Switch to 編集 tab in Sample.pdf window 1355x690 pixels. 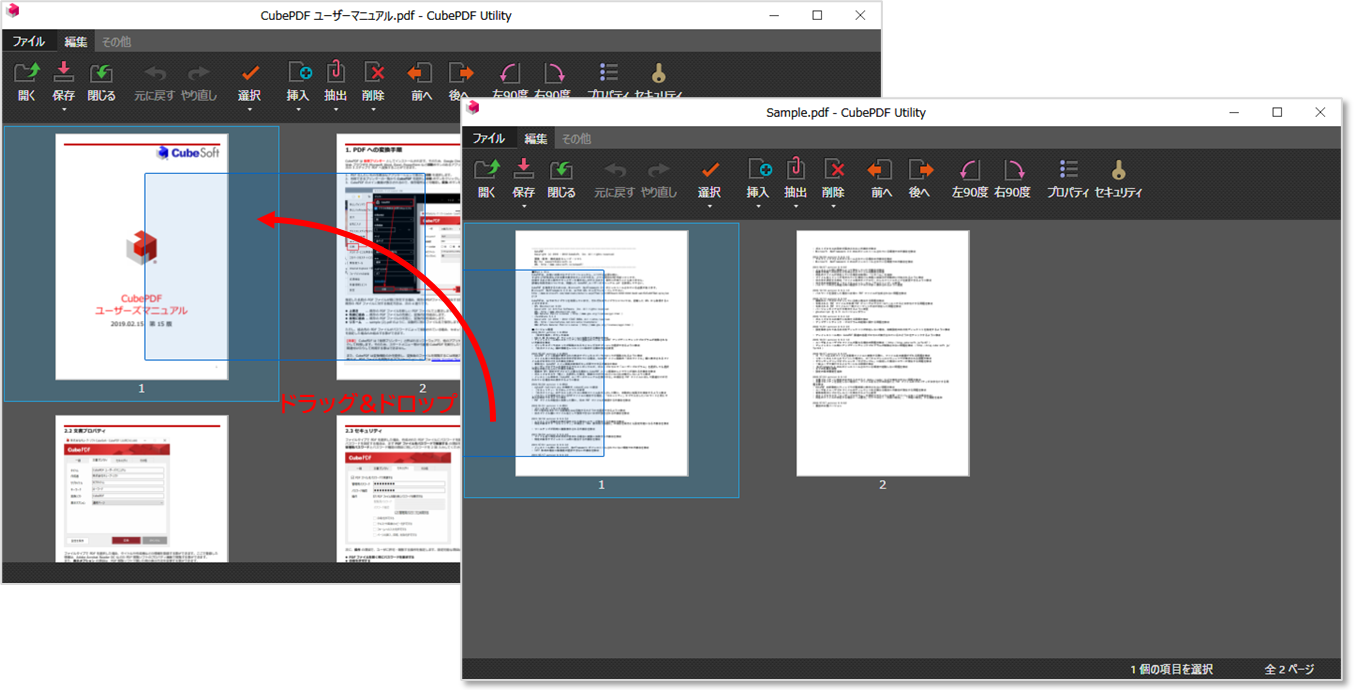point(536,138)
